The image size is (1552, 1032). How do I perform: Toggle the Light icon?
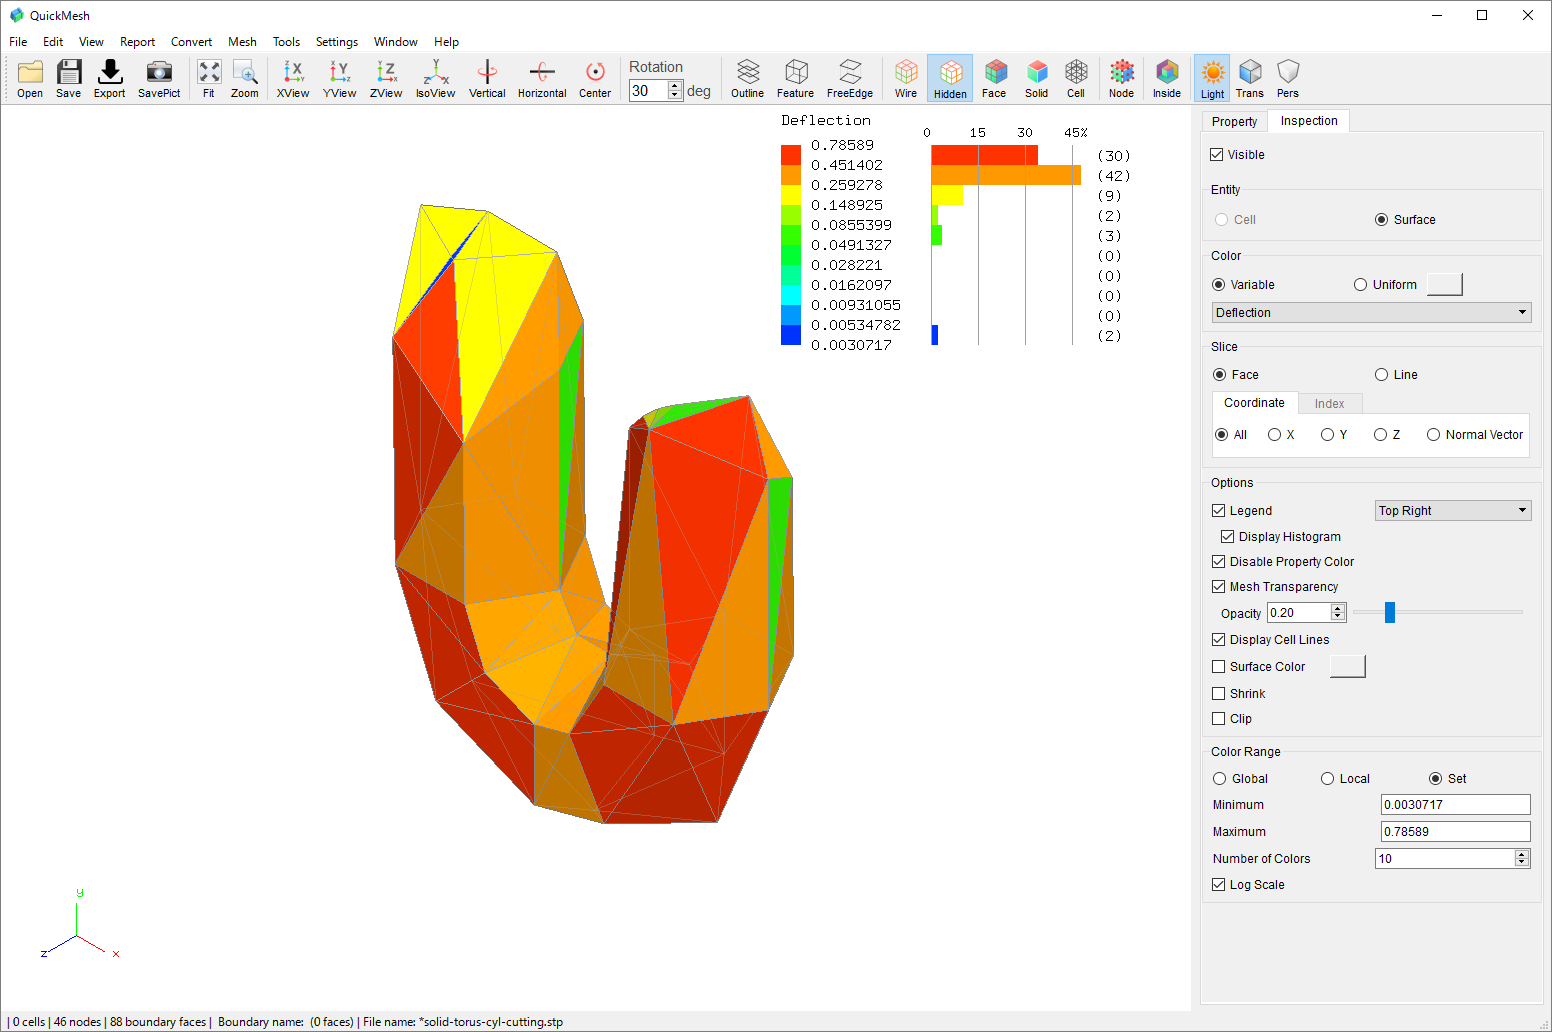point(1213,78)
